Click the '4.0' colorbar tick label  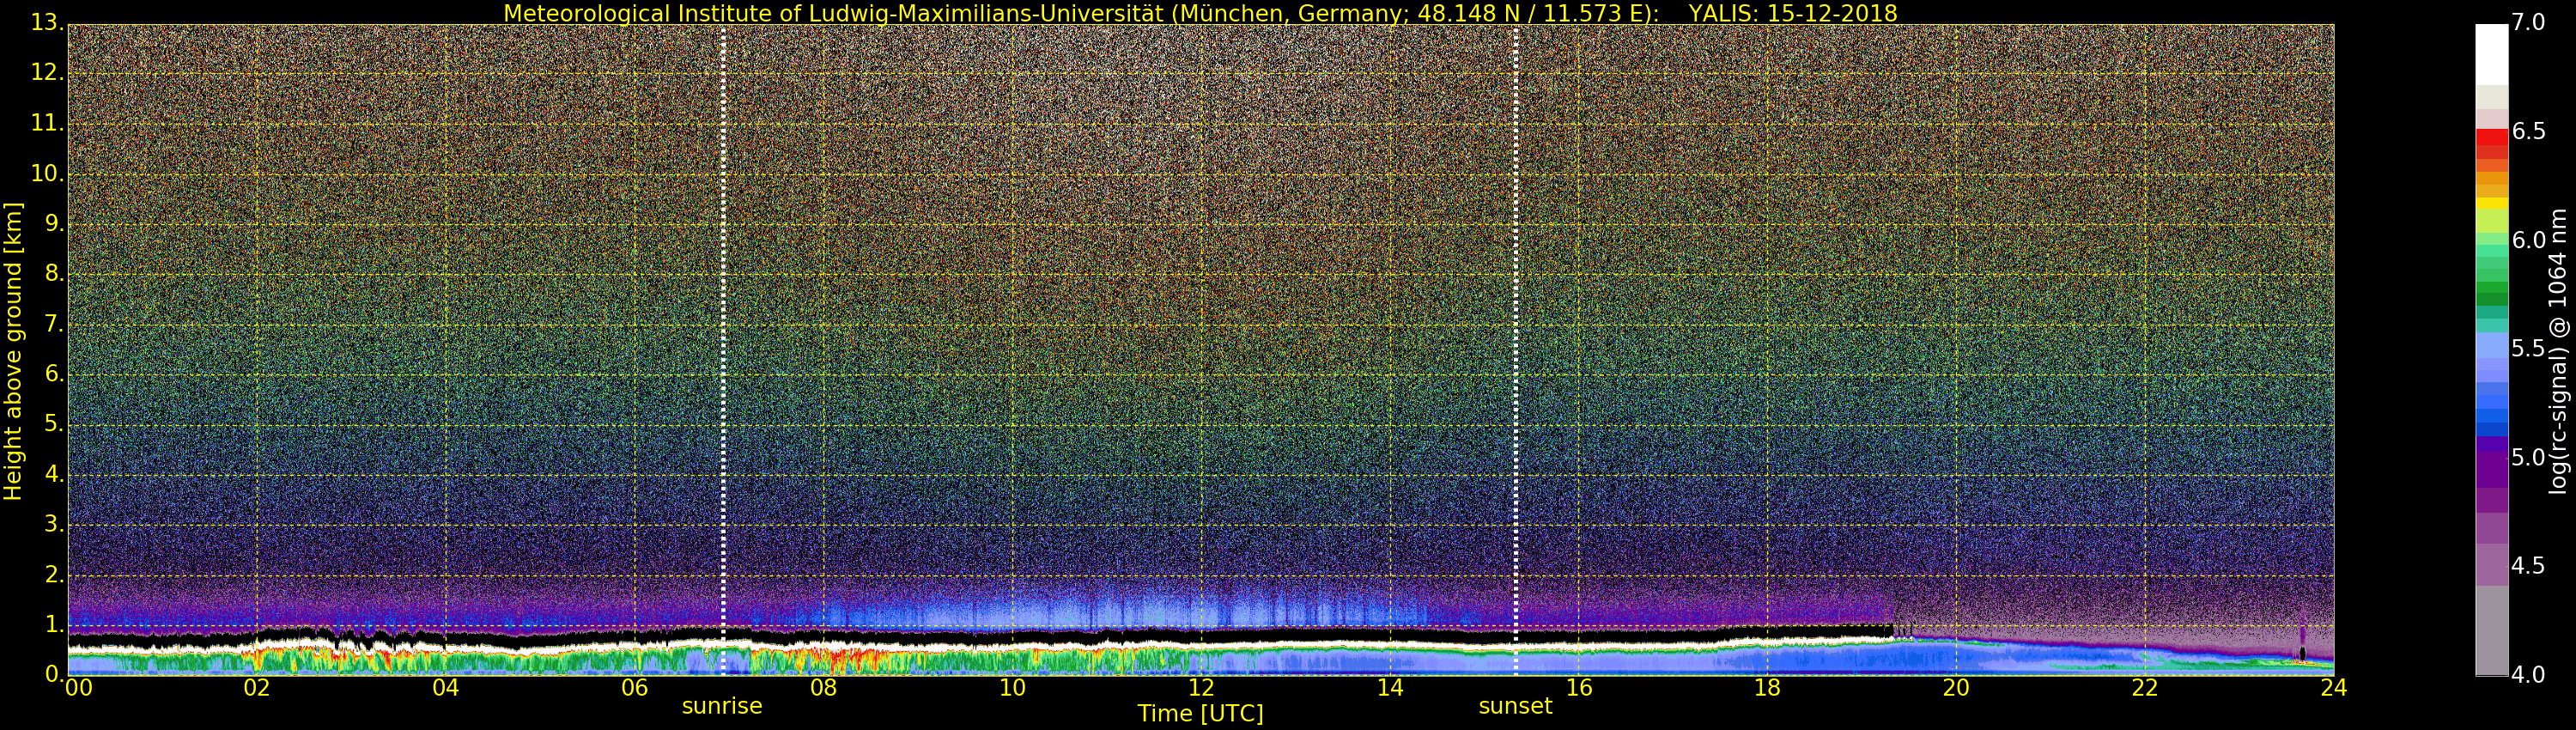pos(2528,675)
